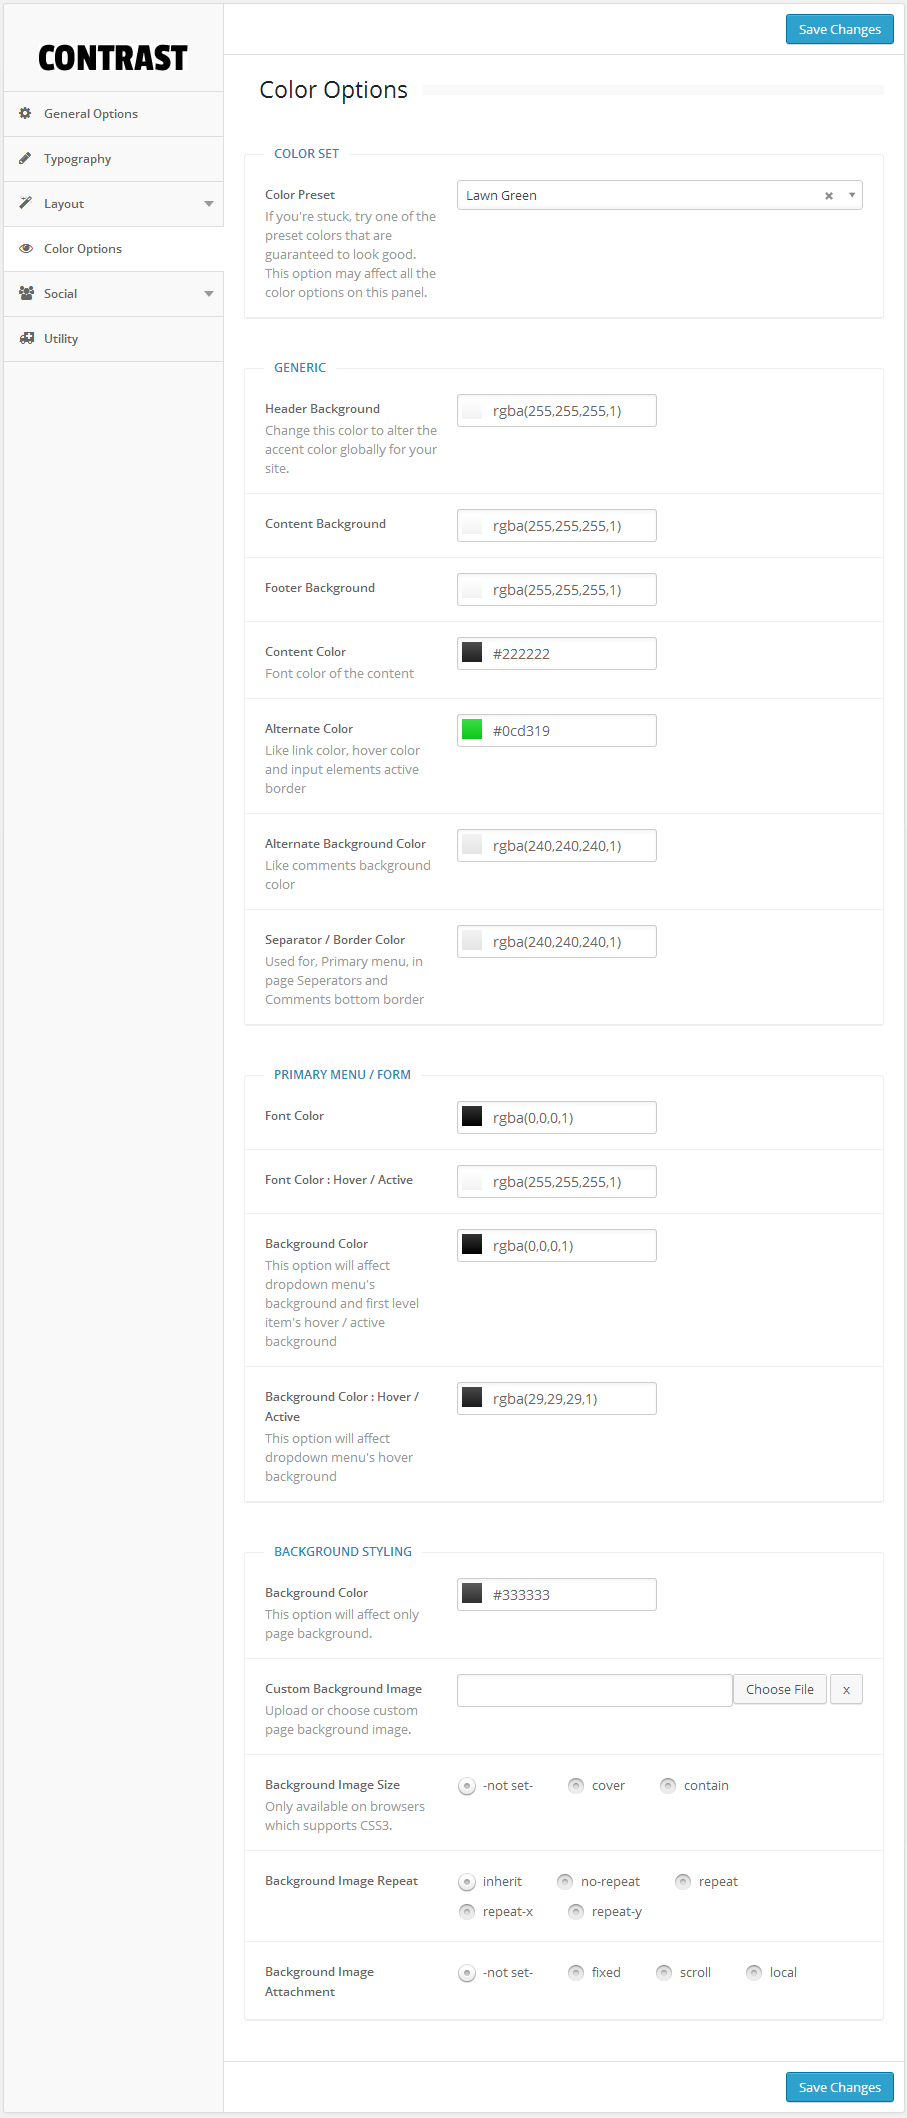Viewport: 907px width, 2118px height.
Task: Open the Typography settings section
Action: 78,159
